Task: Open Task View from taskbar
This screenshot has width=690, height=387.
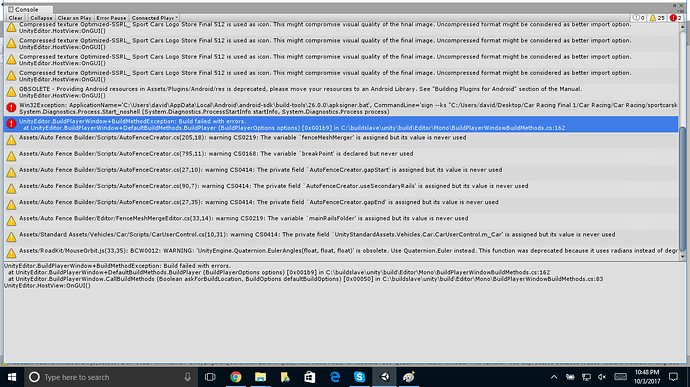Action: pyautogui.click(x=210, y=377)
